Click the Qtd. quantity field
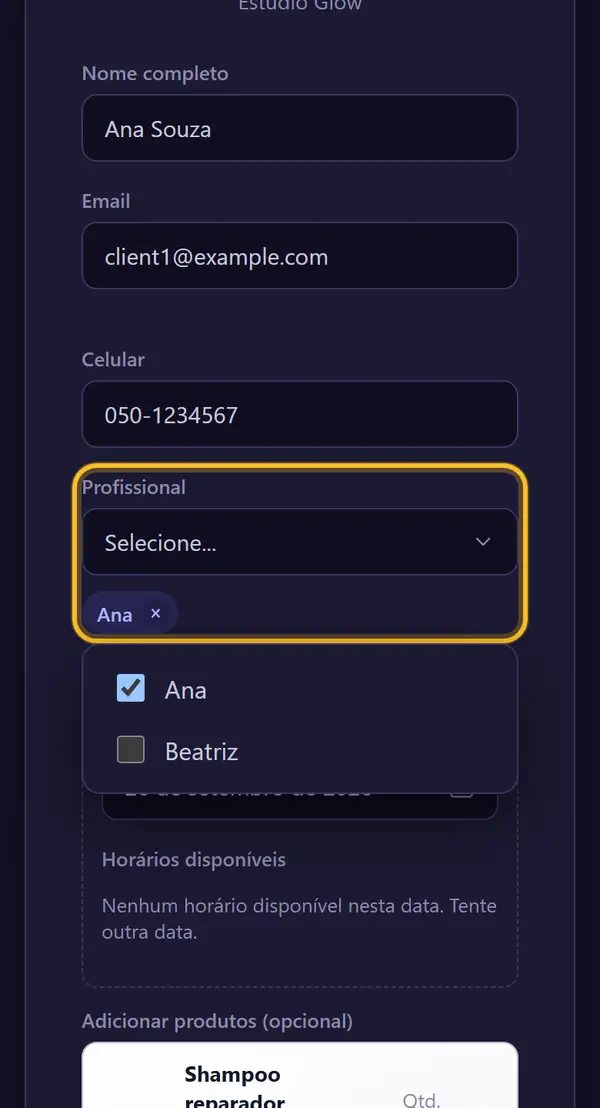Screen dimensions: 600x1108 click(421, 1100)
